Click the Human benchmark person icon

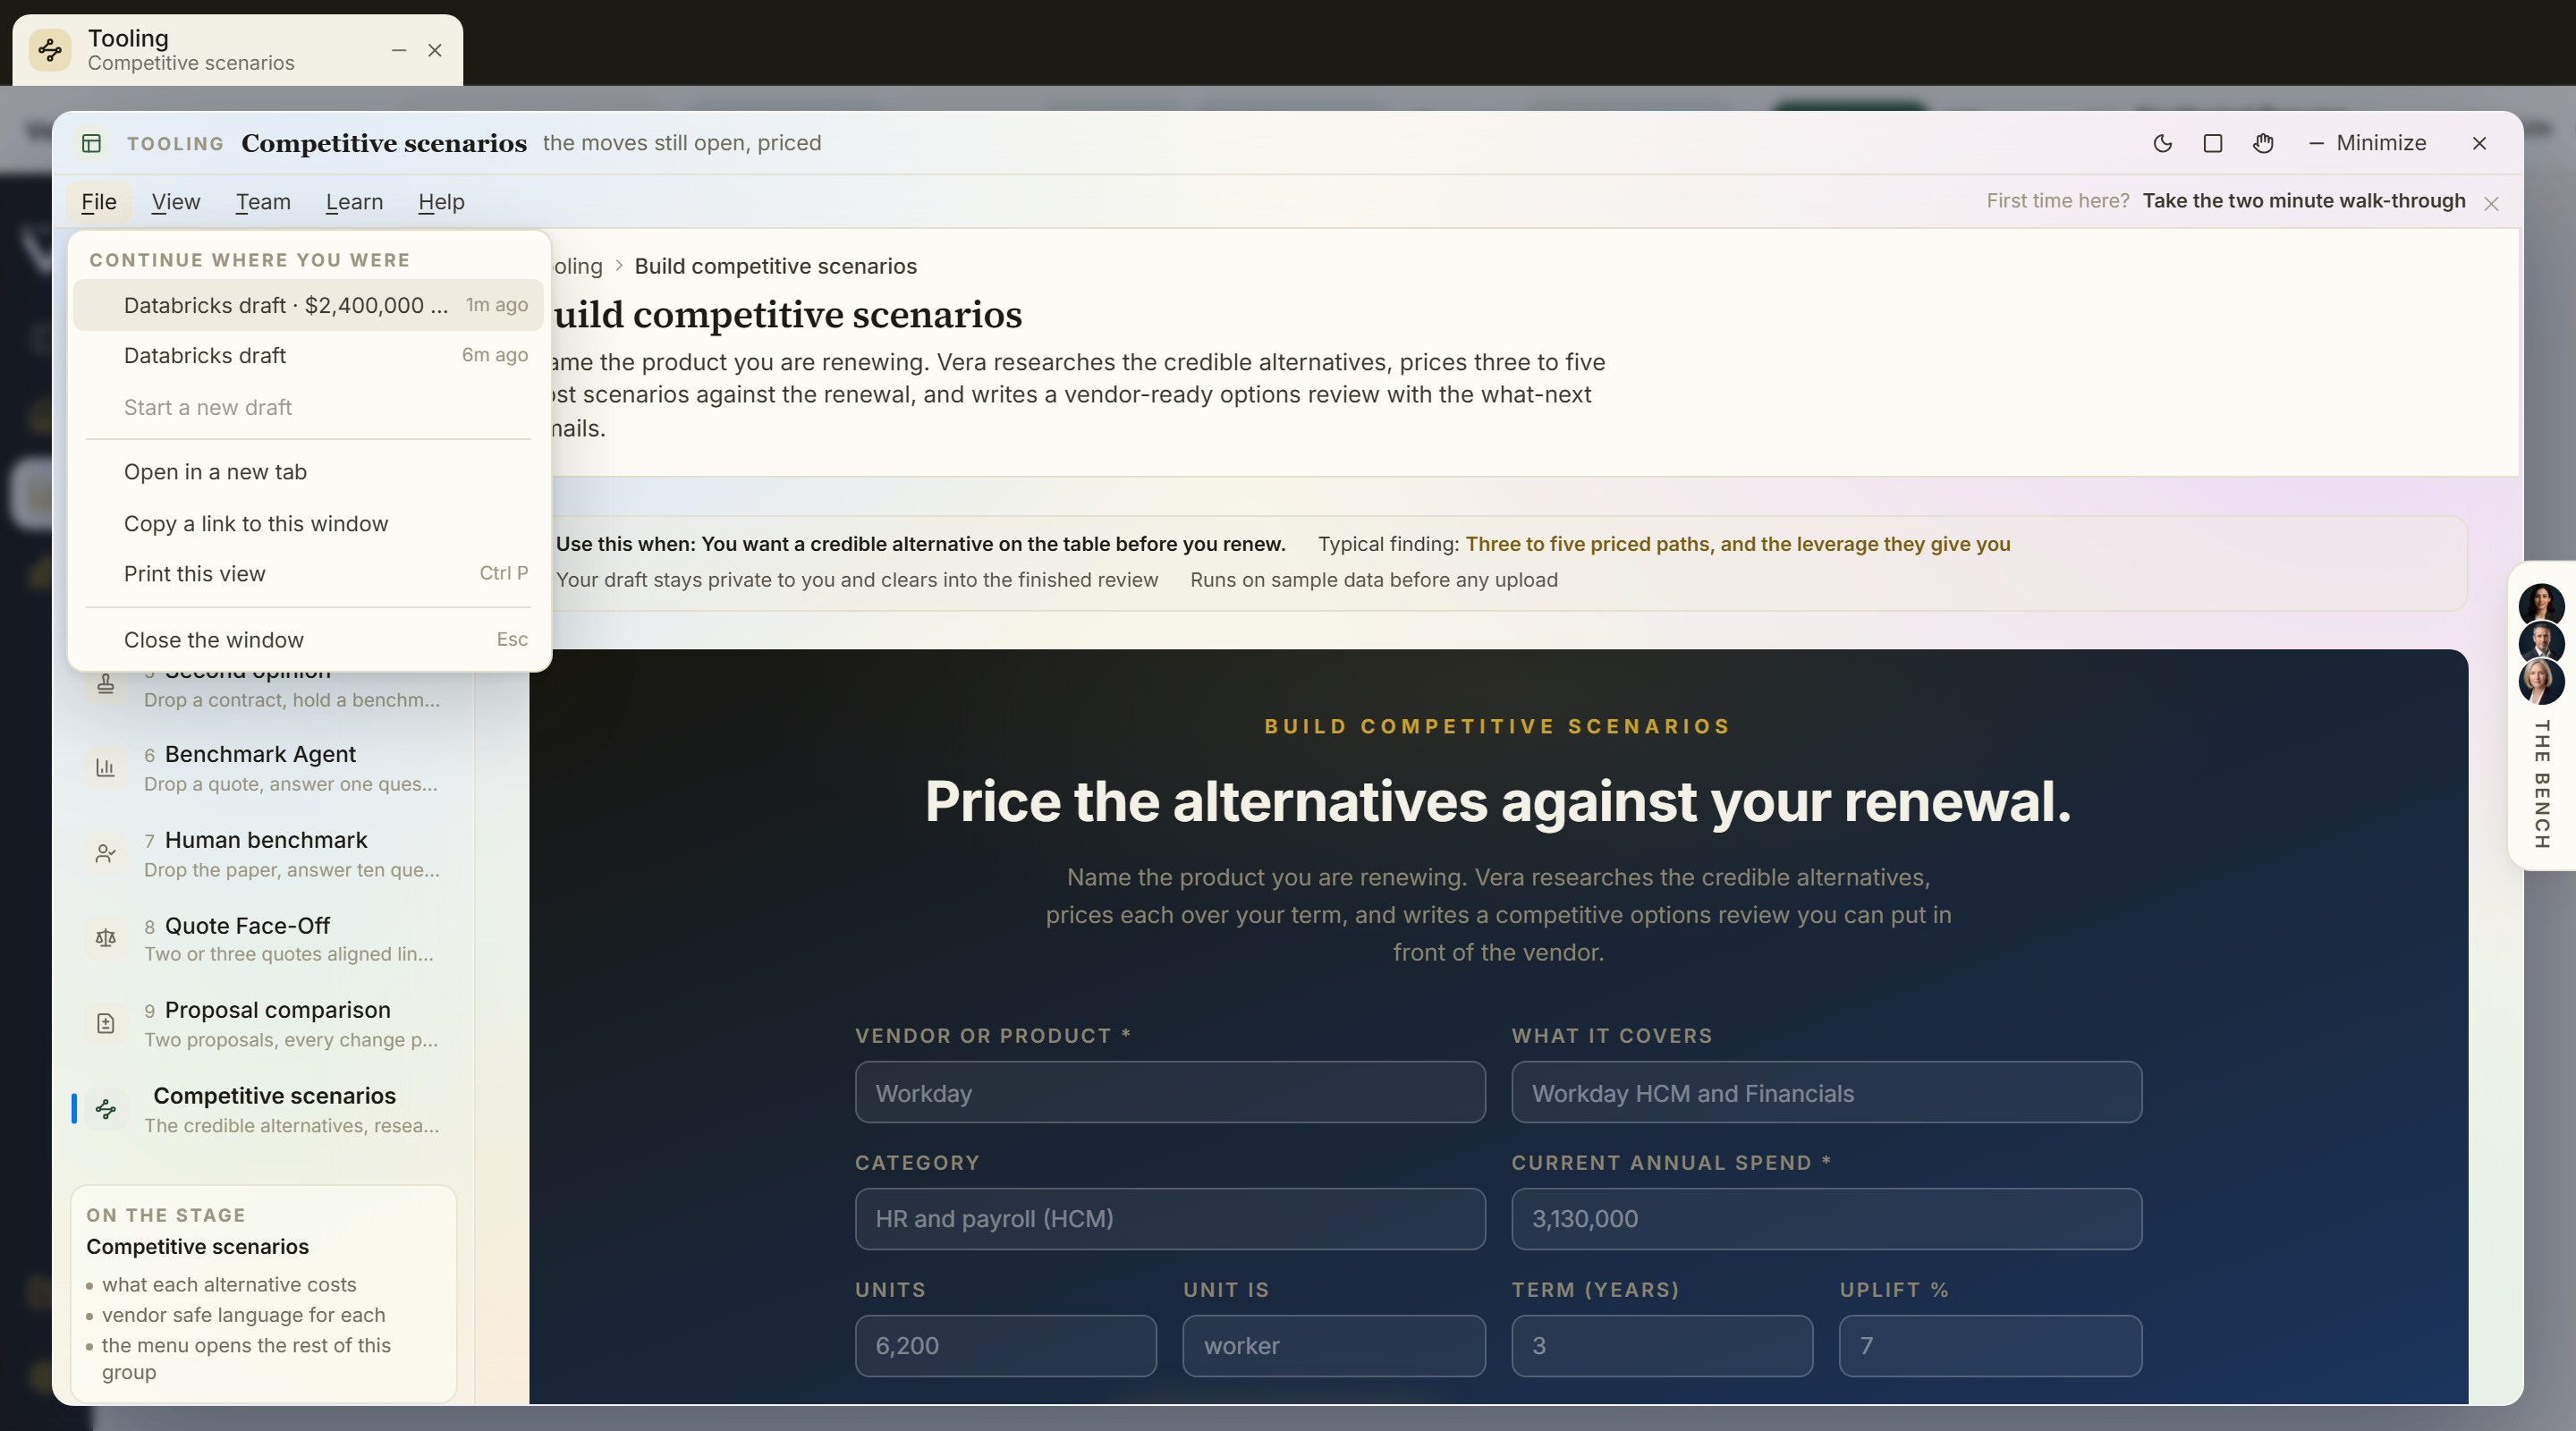pyautogui.click(x=105, y=853)
